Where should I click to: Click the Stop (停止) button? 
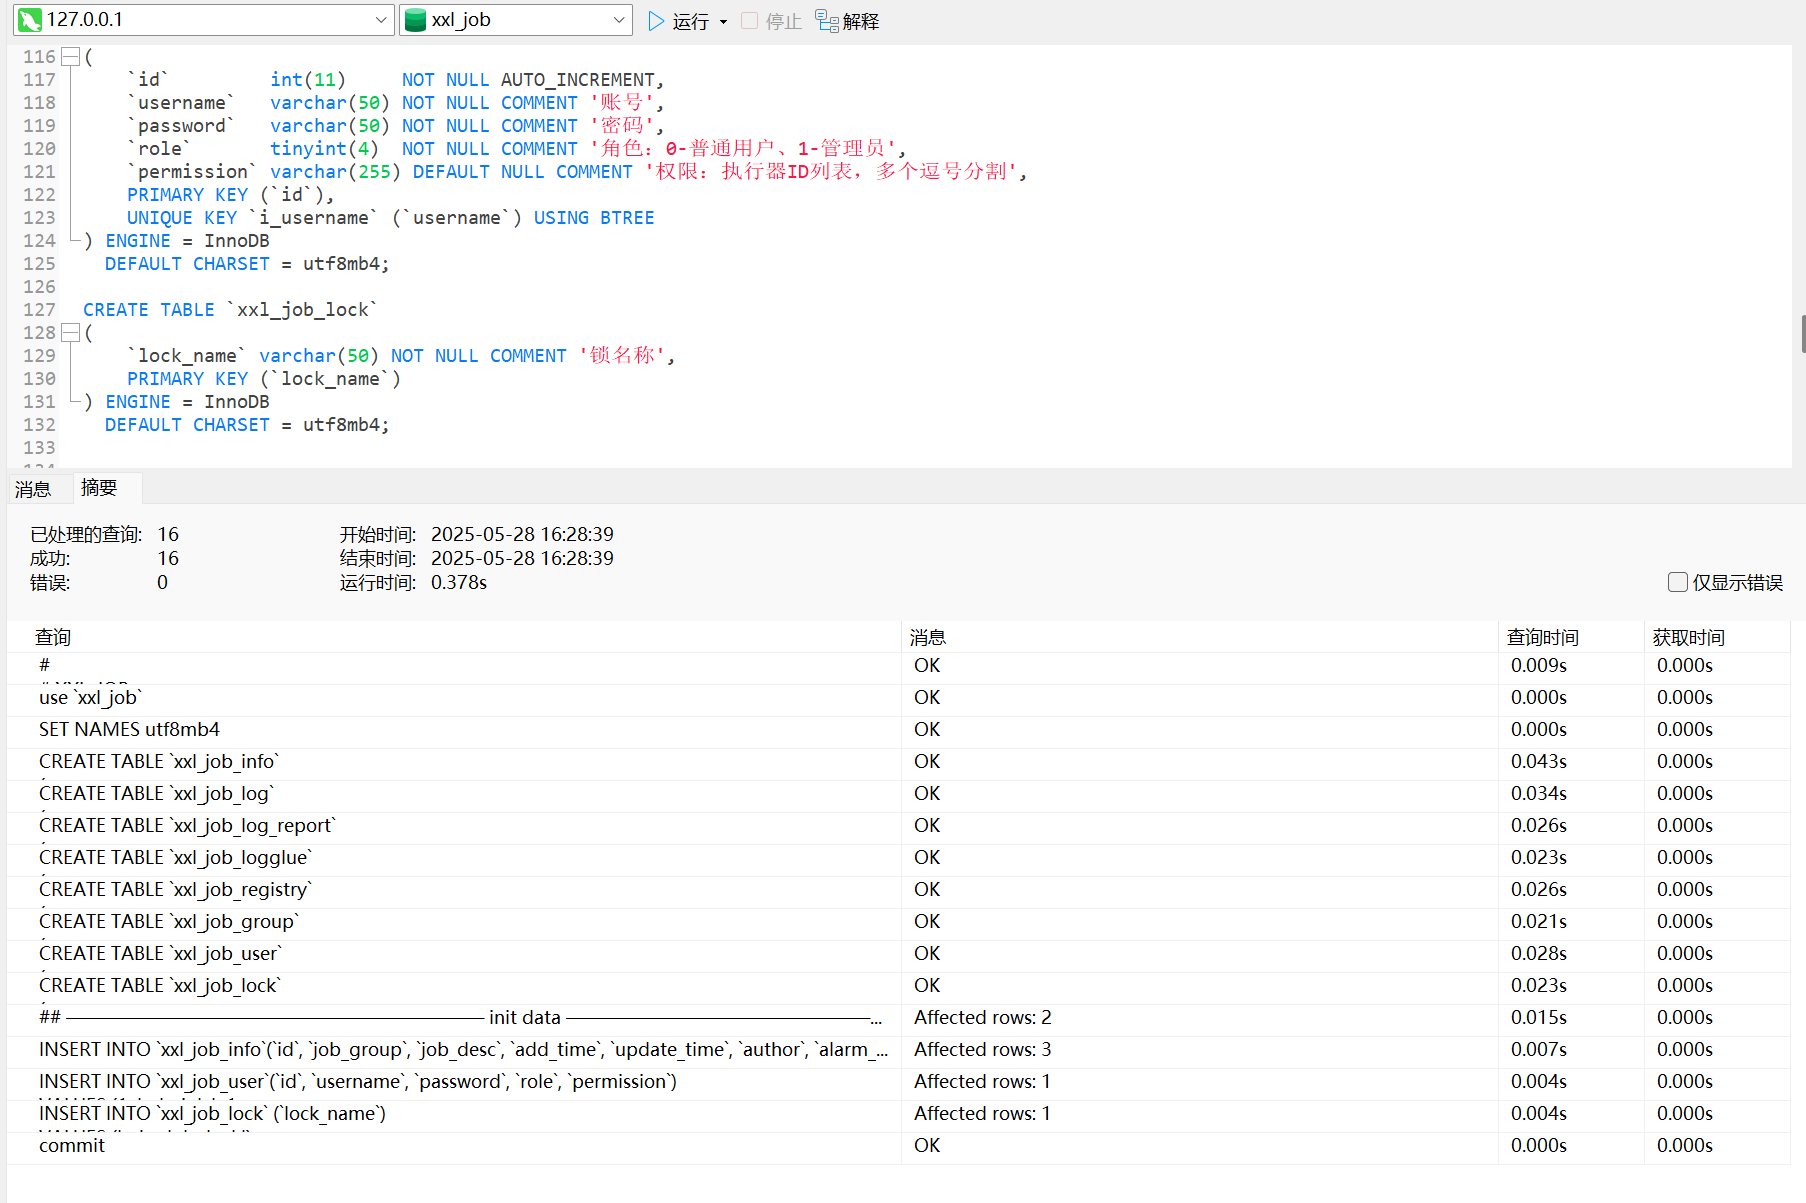[772, 21]
